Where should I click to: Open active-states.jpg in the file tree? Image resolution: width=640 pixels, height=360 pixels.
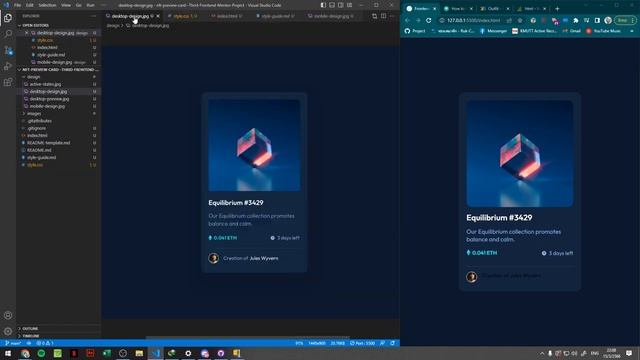click(x=45, y=84)
